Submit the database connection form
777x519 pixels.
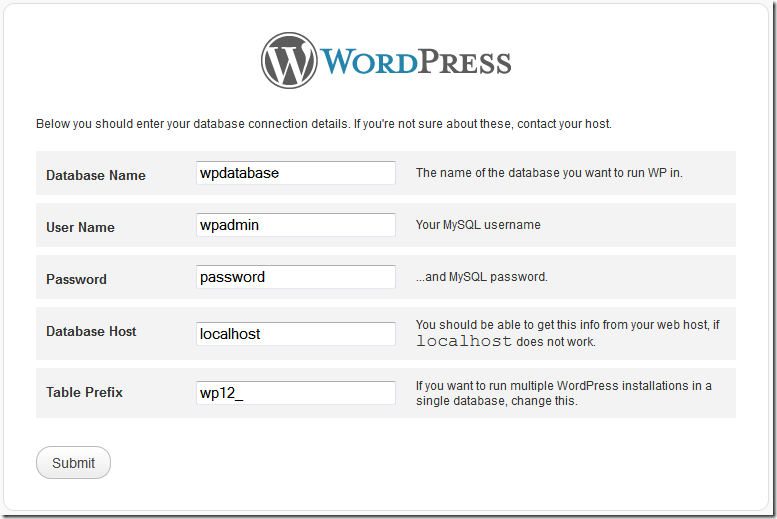73,462
